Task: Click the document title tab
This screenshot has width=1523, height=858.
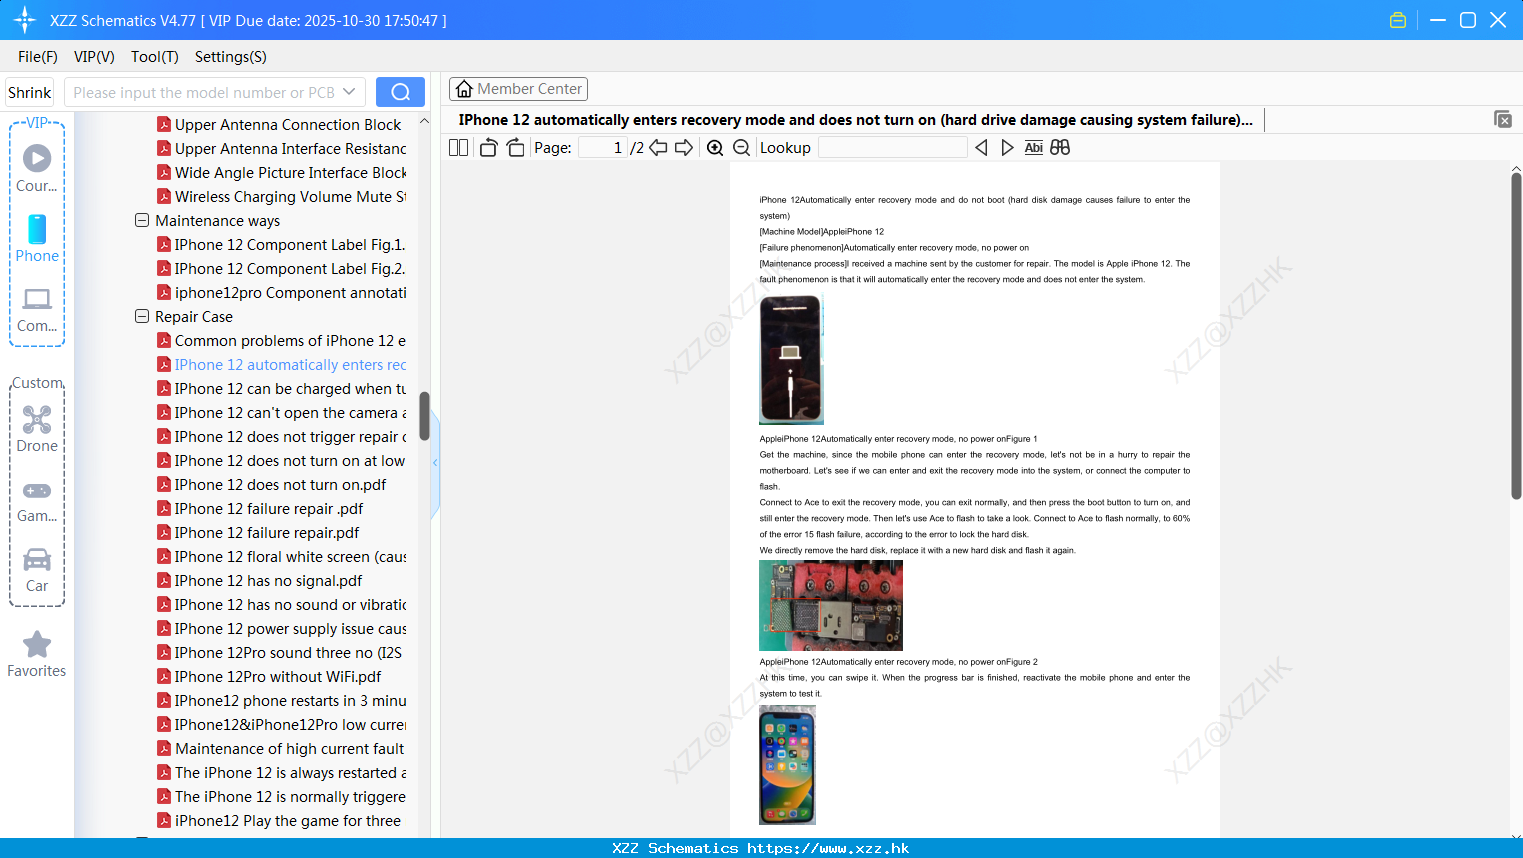Action: point(855,119)
